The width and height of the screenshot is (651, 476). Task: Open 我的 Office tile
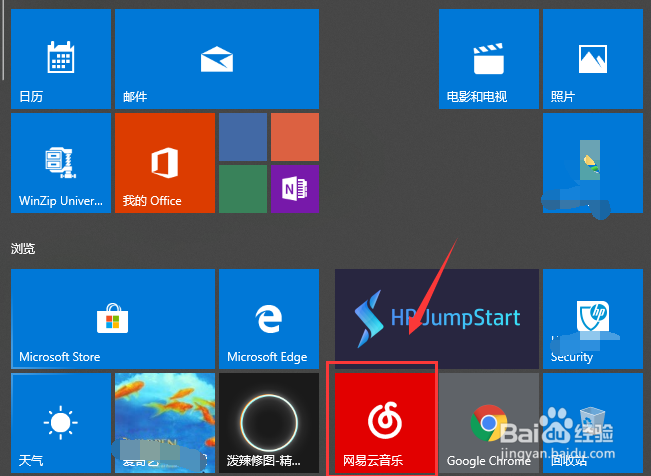click(165, 163)
